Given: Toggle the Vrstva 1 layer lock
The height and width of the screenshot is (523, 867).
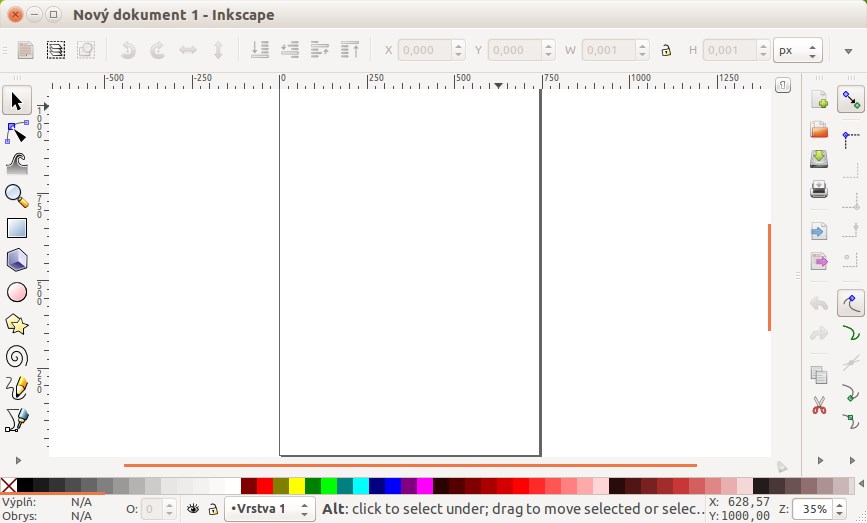Looking at the screenshot, I should [x=213, y=509].
